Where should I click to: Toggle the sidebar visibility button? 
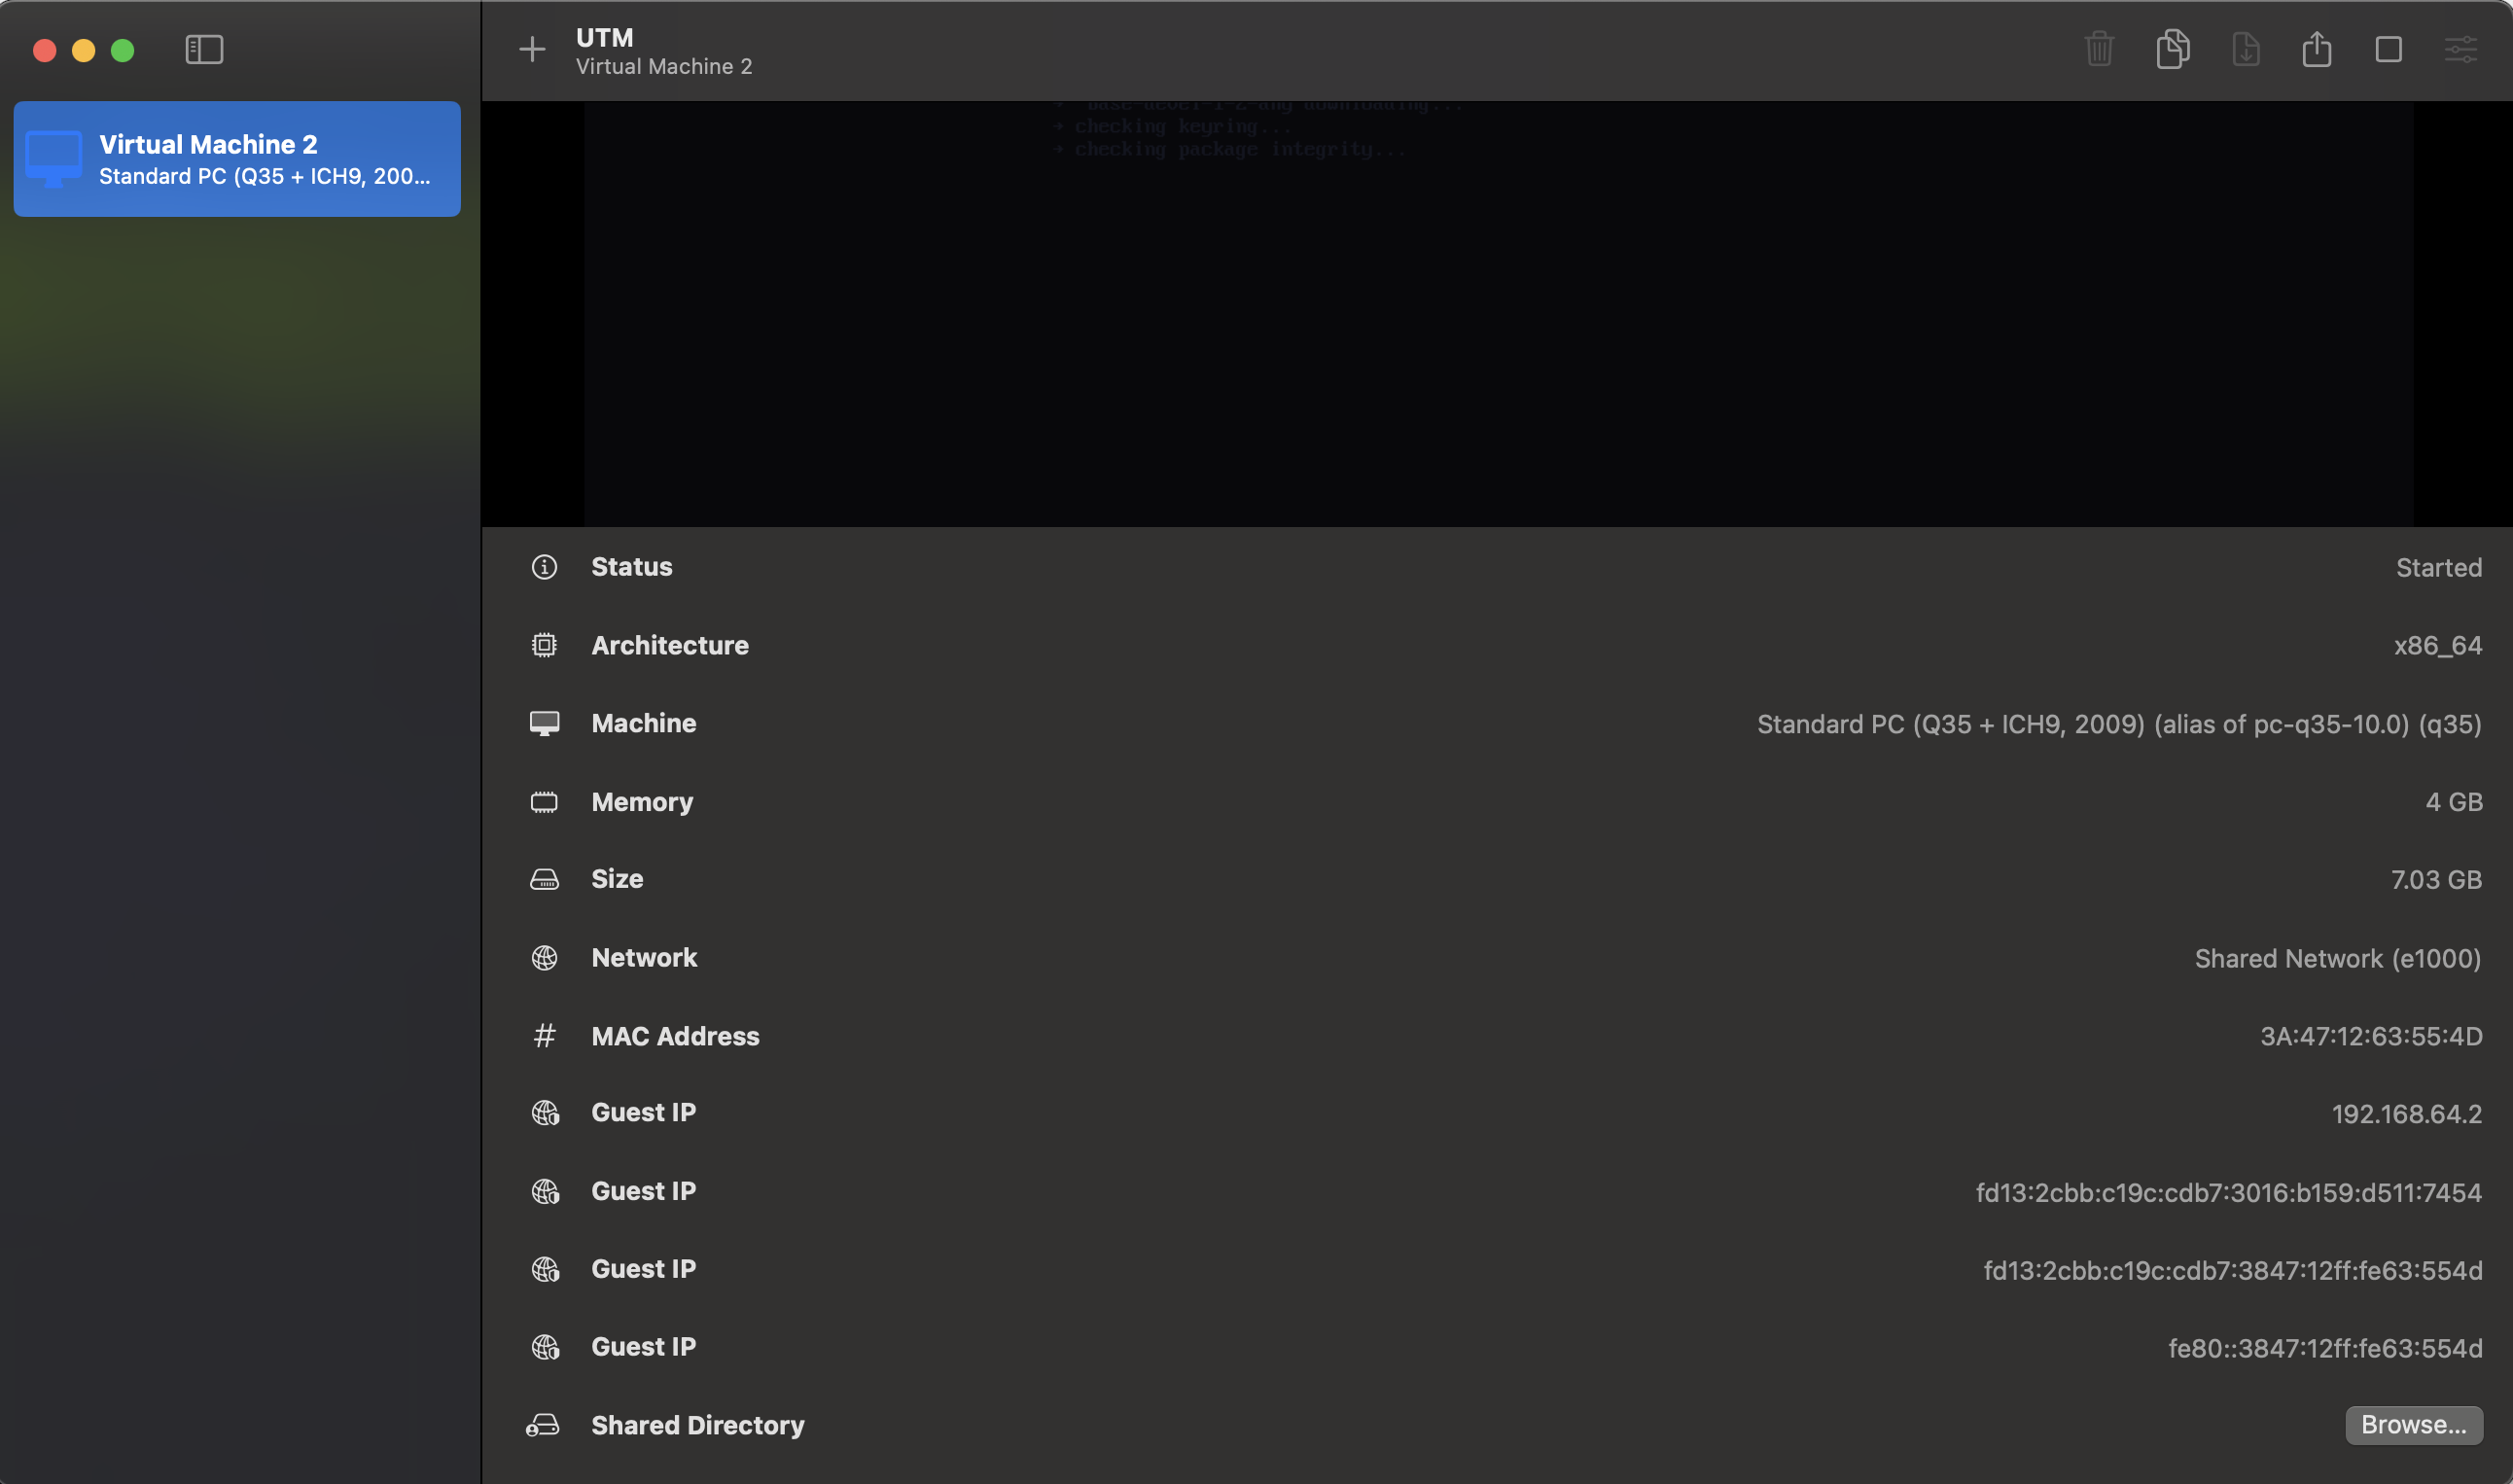pos(204,49)
